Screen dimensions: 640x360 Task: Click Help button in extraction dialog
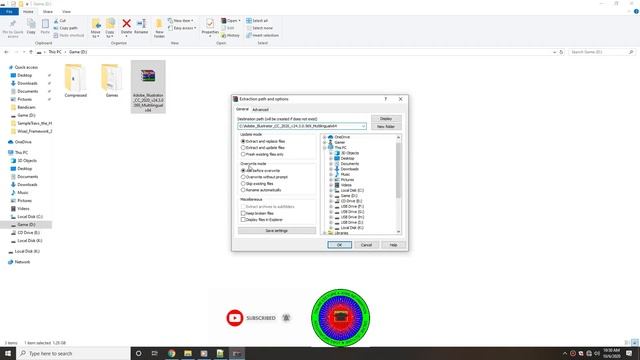point(393,245)
